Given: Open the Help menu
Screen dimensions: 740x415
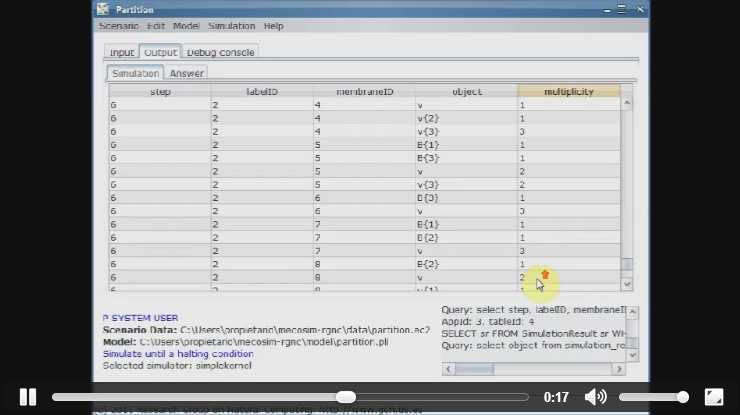Looking at the screenshot, I should point(273,26).
